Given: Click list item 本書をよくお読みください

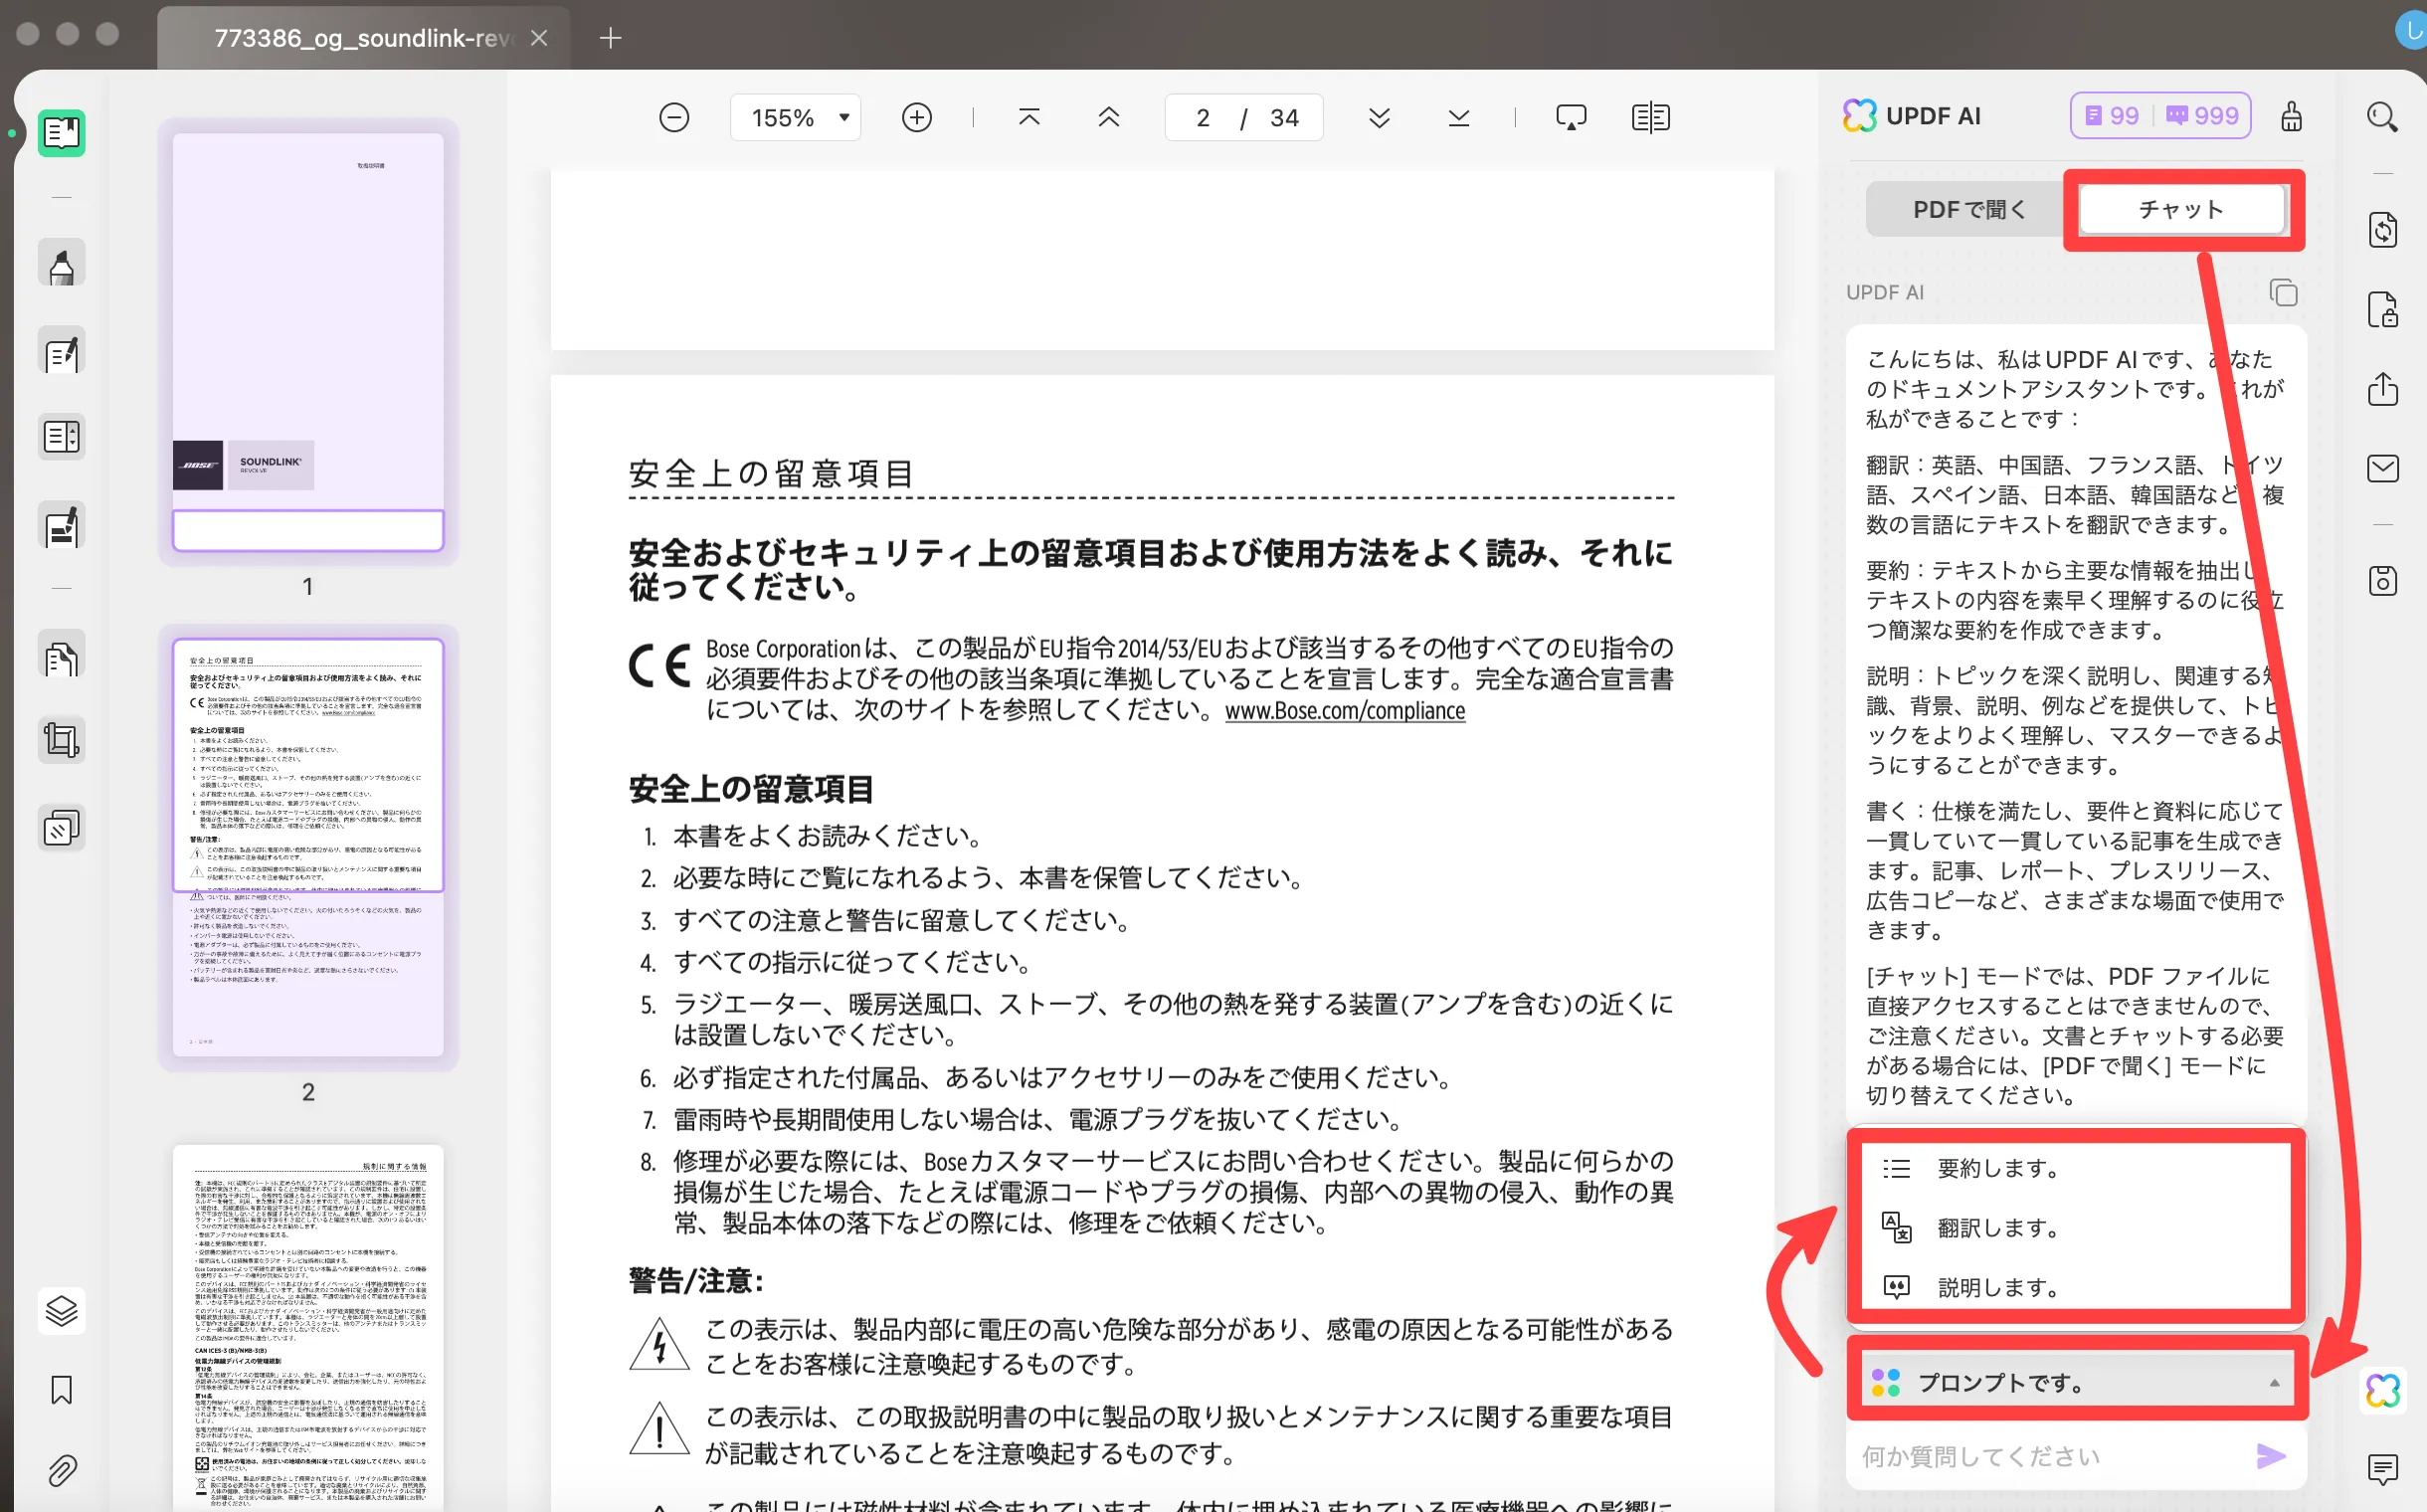Looking at the screenshot, I should [x=832, y=836].
